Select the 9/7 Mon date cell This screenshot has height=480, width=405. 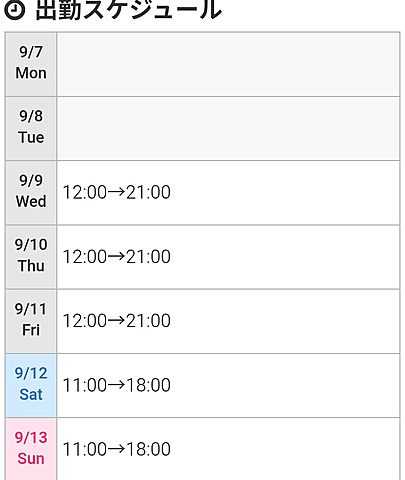(x=31, y=64)
